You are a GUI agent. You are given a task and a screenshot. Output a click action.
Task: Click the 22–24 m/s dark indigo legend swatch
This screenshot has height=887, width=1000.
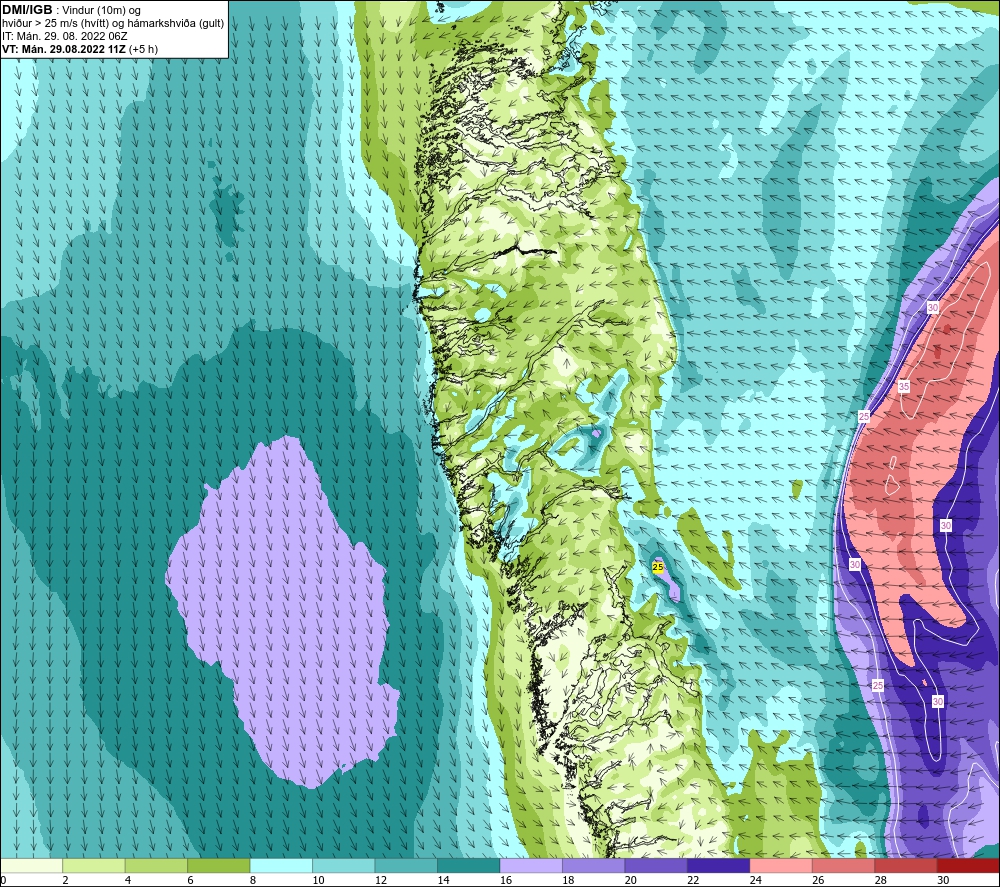coord(719,865)
